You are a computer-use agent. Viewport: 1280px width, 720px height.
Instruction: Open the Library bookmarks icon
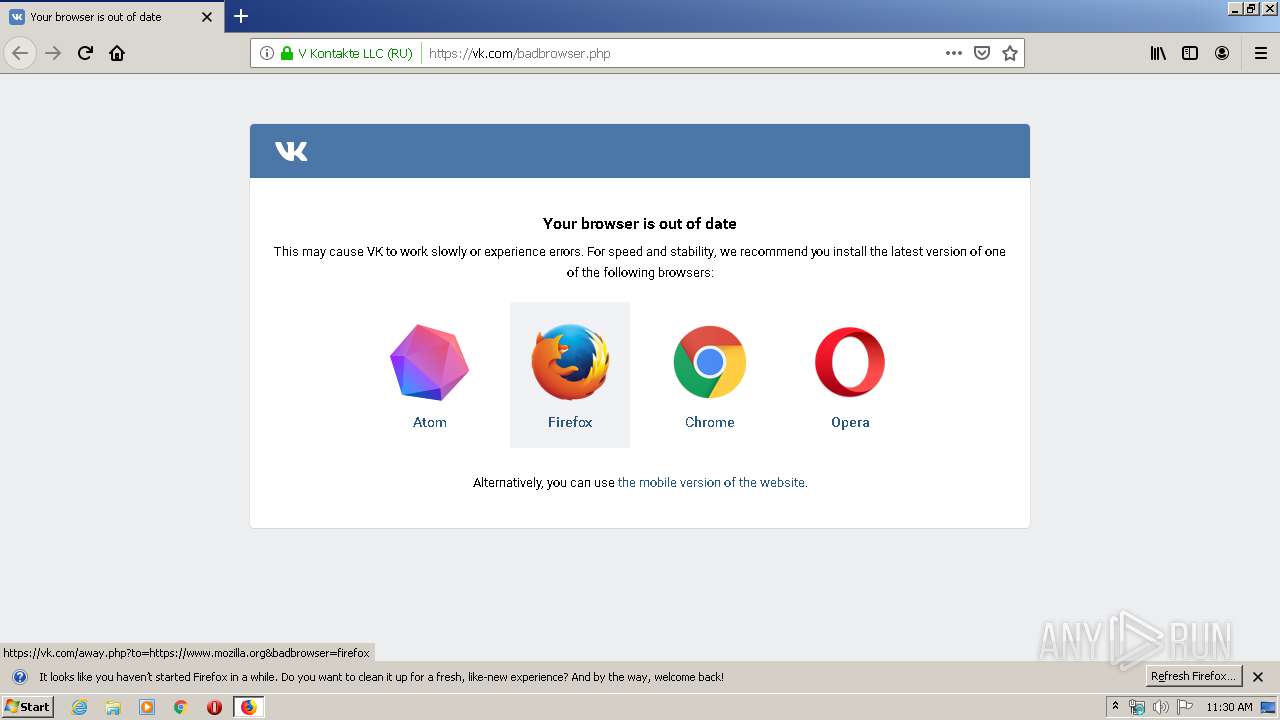coord(1158,53)
